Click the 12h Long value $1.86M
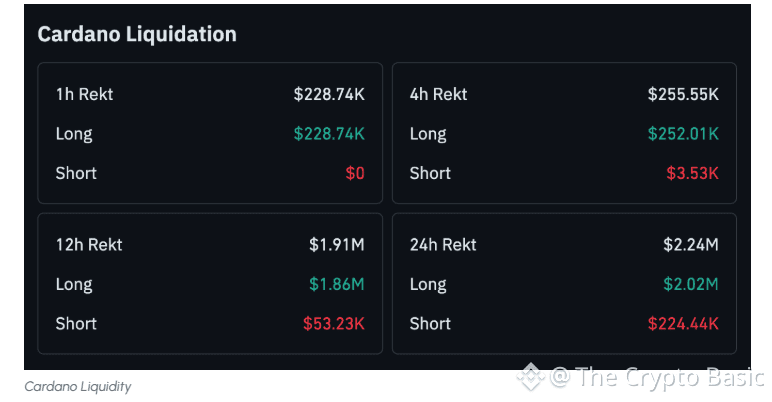Viewport: 772px width, 402px height. point(337,284)
